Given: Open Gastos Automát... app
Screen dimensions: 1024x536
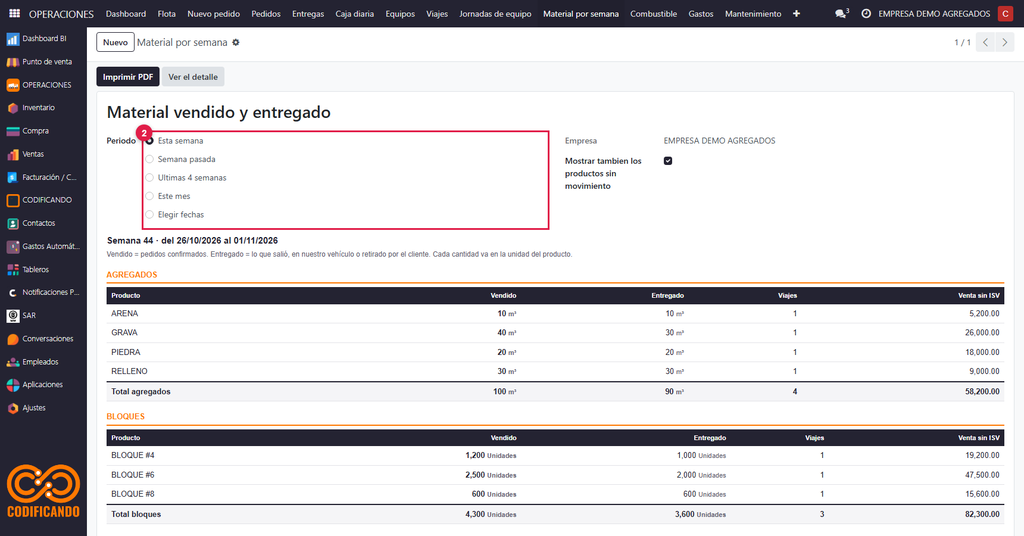Looking at the screenshot, I should point(43,246).
